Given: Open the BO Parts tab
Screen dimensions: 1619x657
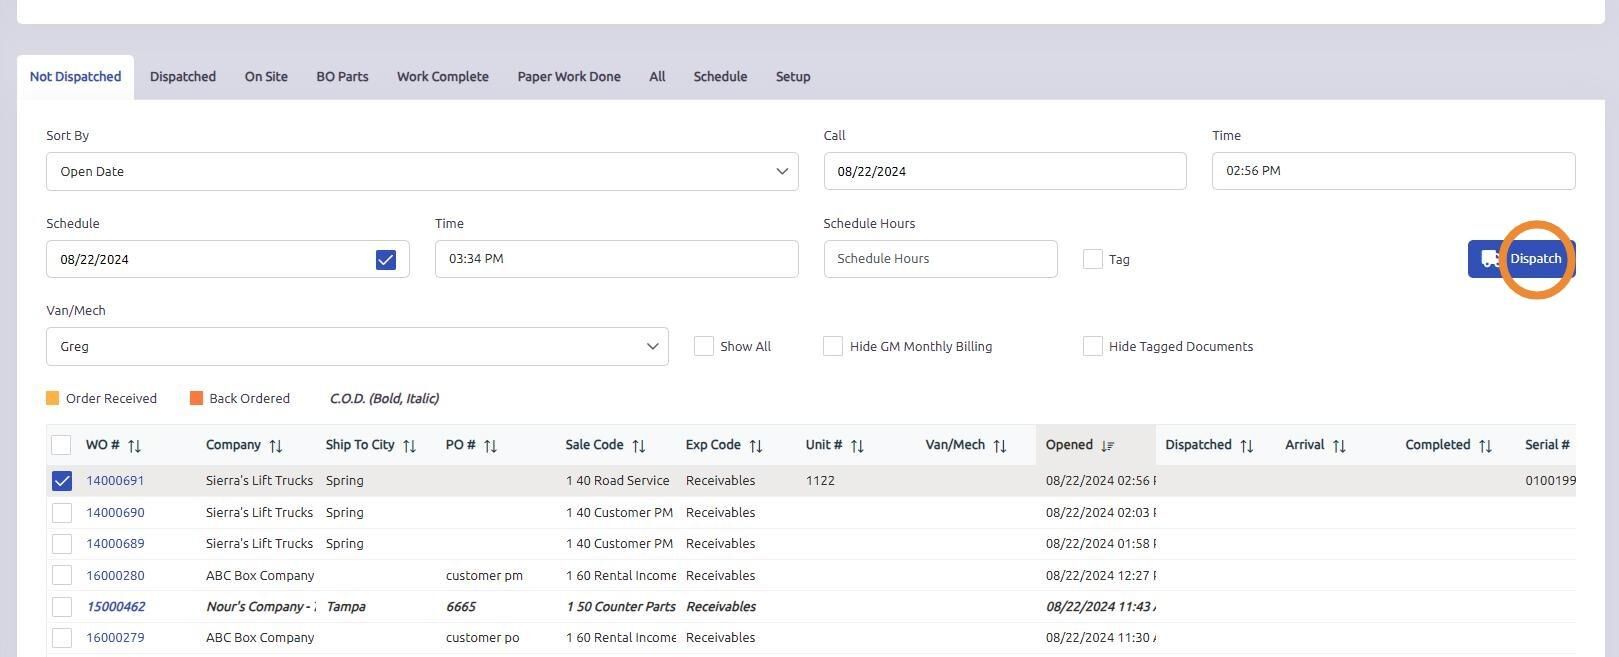Looking at the screenshot, I should click(342, 77).
